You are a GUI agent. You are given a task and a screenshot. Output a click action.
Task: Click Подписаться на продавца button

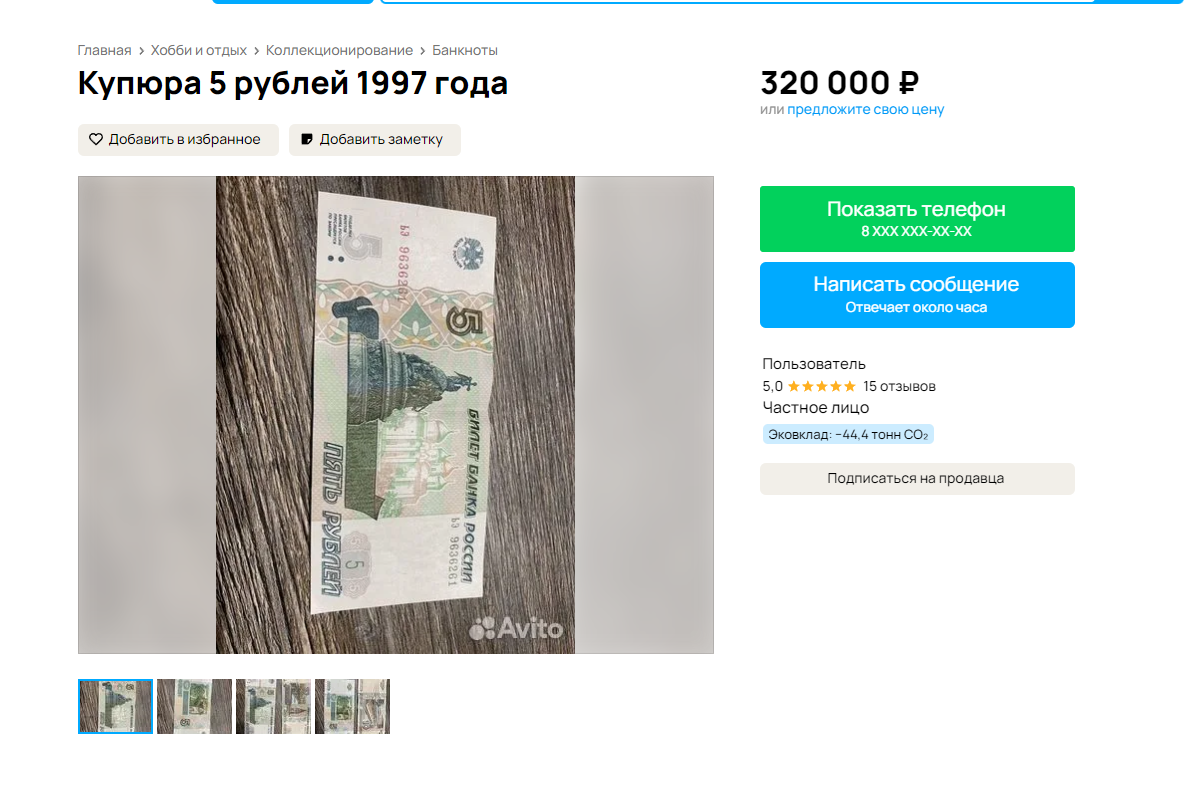point(917,479)
